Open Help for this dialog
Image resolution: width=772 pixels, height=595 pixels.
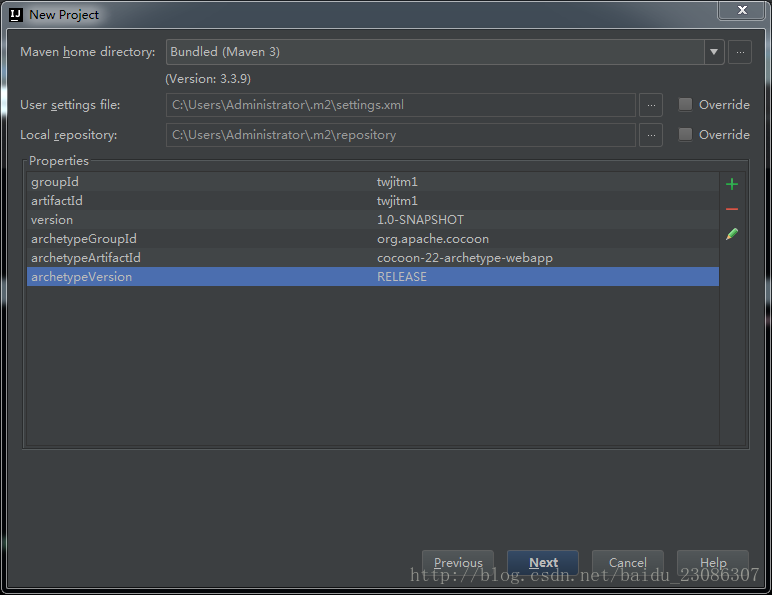pyautogui.click(x=713, y=562)
